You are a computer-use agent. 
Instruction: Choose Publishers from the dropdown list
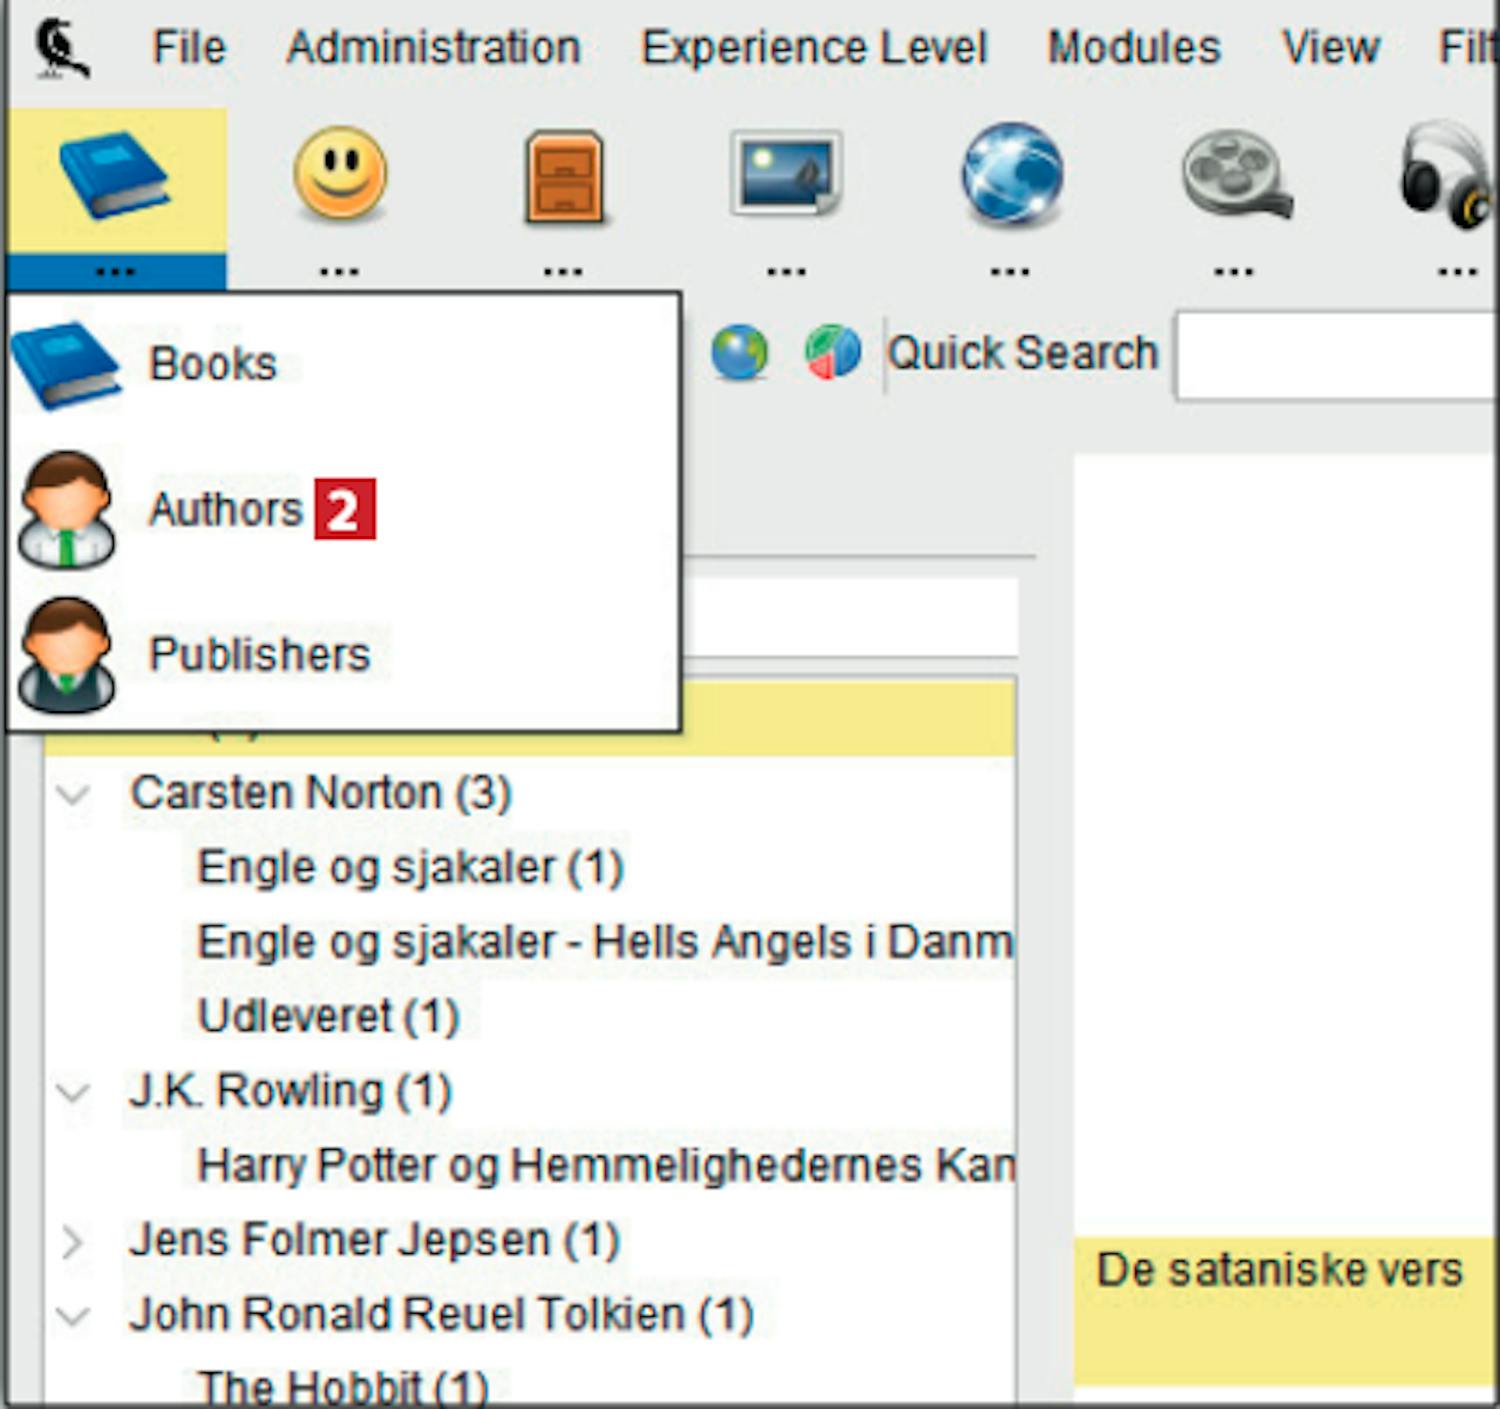[x=343, y=654]
